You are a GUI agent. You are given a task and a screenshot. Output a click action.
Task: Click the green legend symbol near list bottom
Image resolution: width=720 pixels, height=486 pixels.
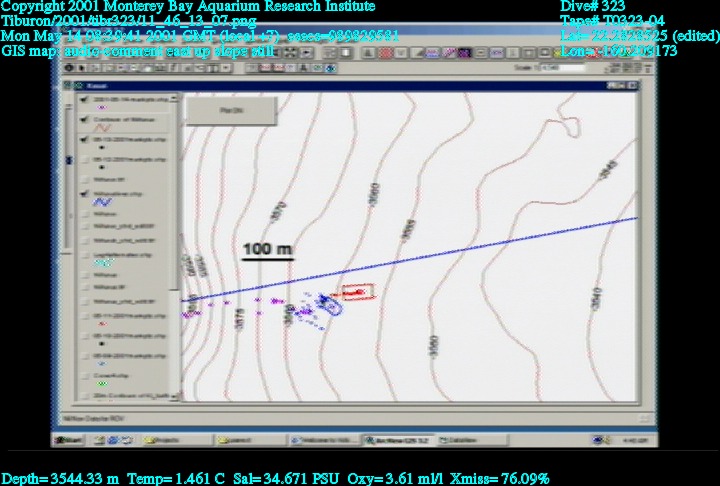coord(100,384)
